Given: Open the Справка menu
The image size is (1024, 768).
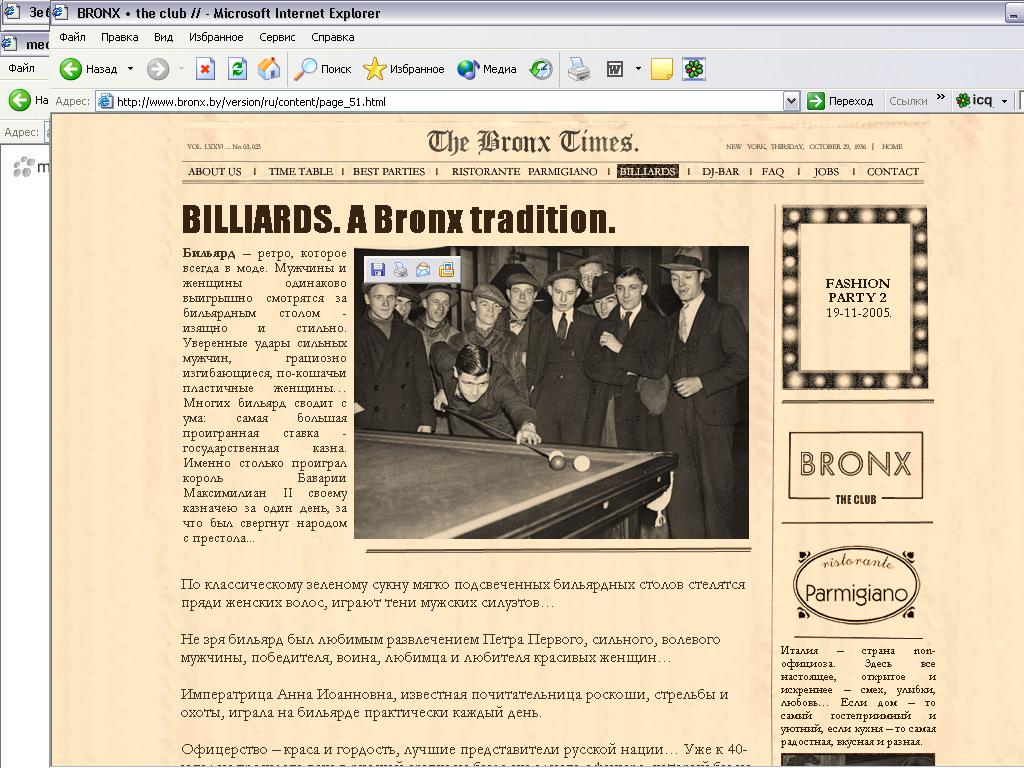Looking at the screenshot, I should coord(332,37).
